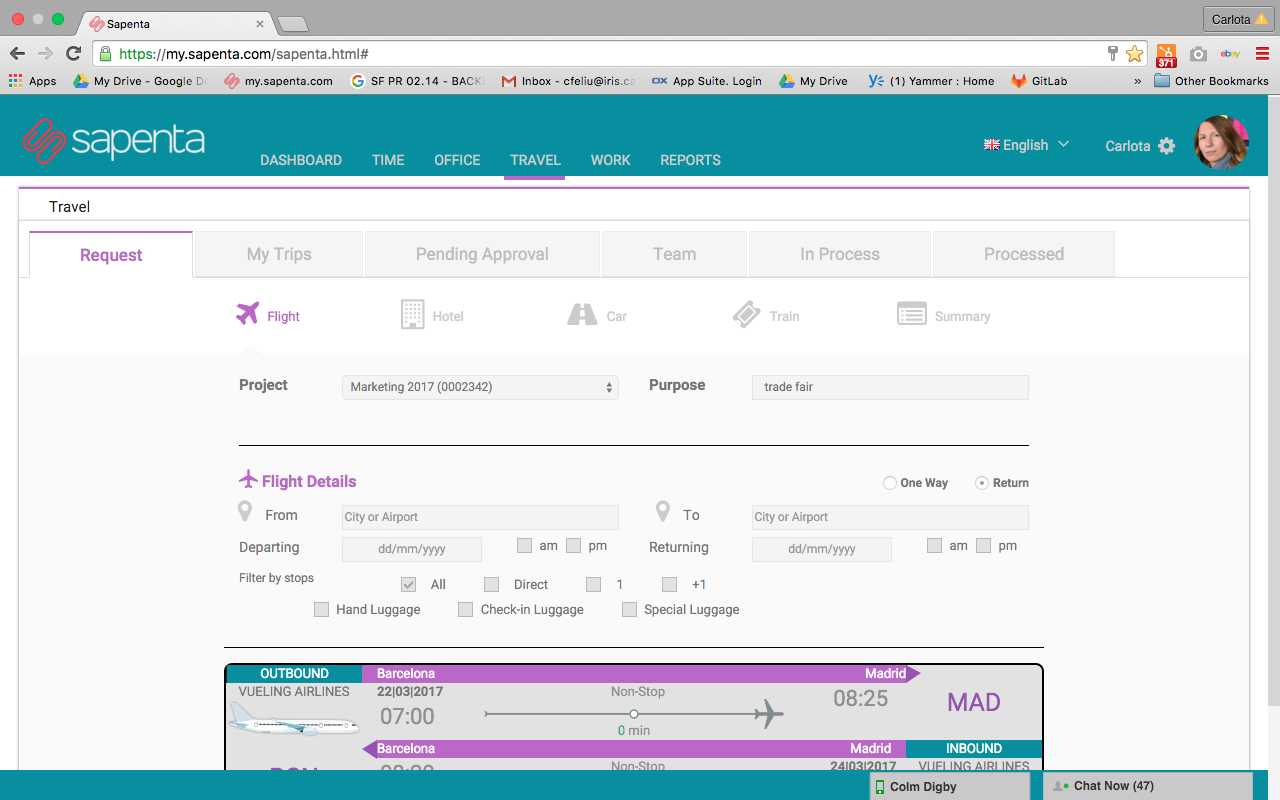This screenshot has height=800, width=1280.
Task: Click the Sapenta logo
Action: pos(113,140)
